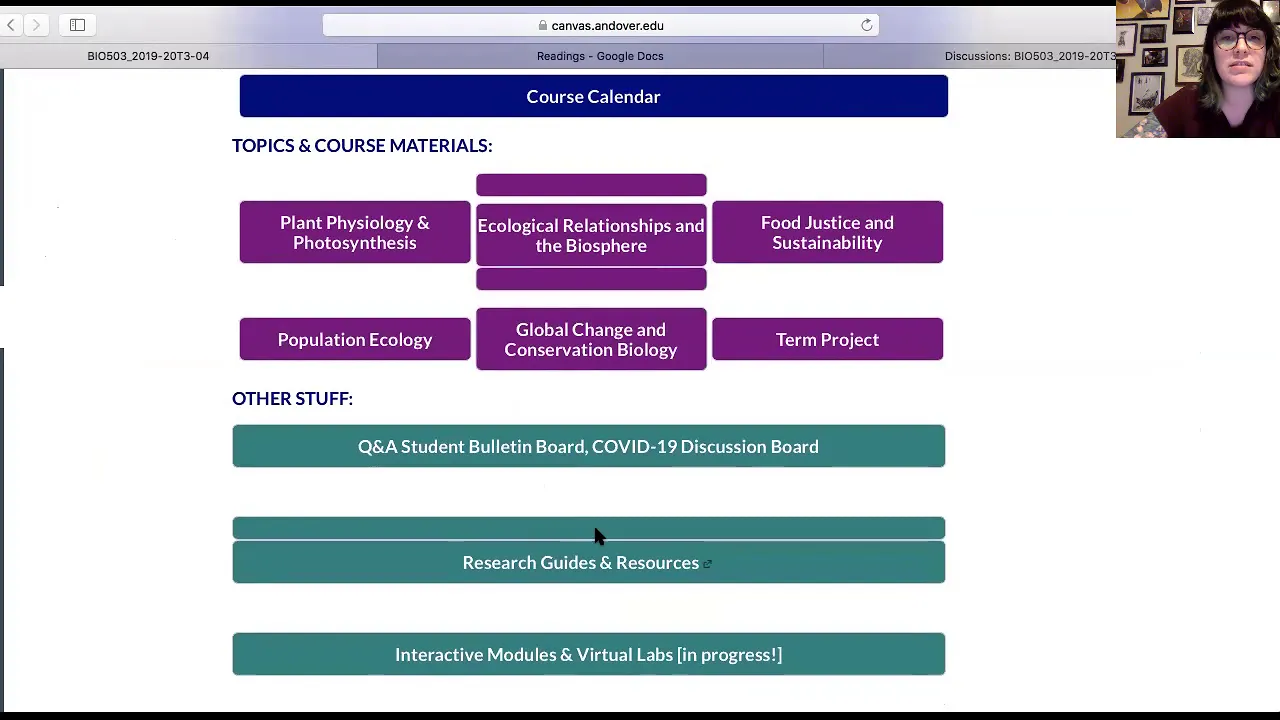Click the OTHER STUFF heading

pyautogui.click(x=292, y=398)
